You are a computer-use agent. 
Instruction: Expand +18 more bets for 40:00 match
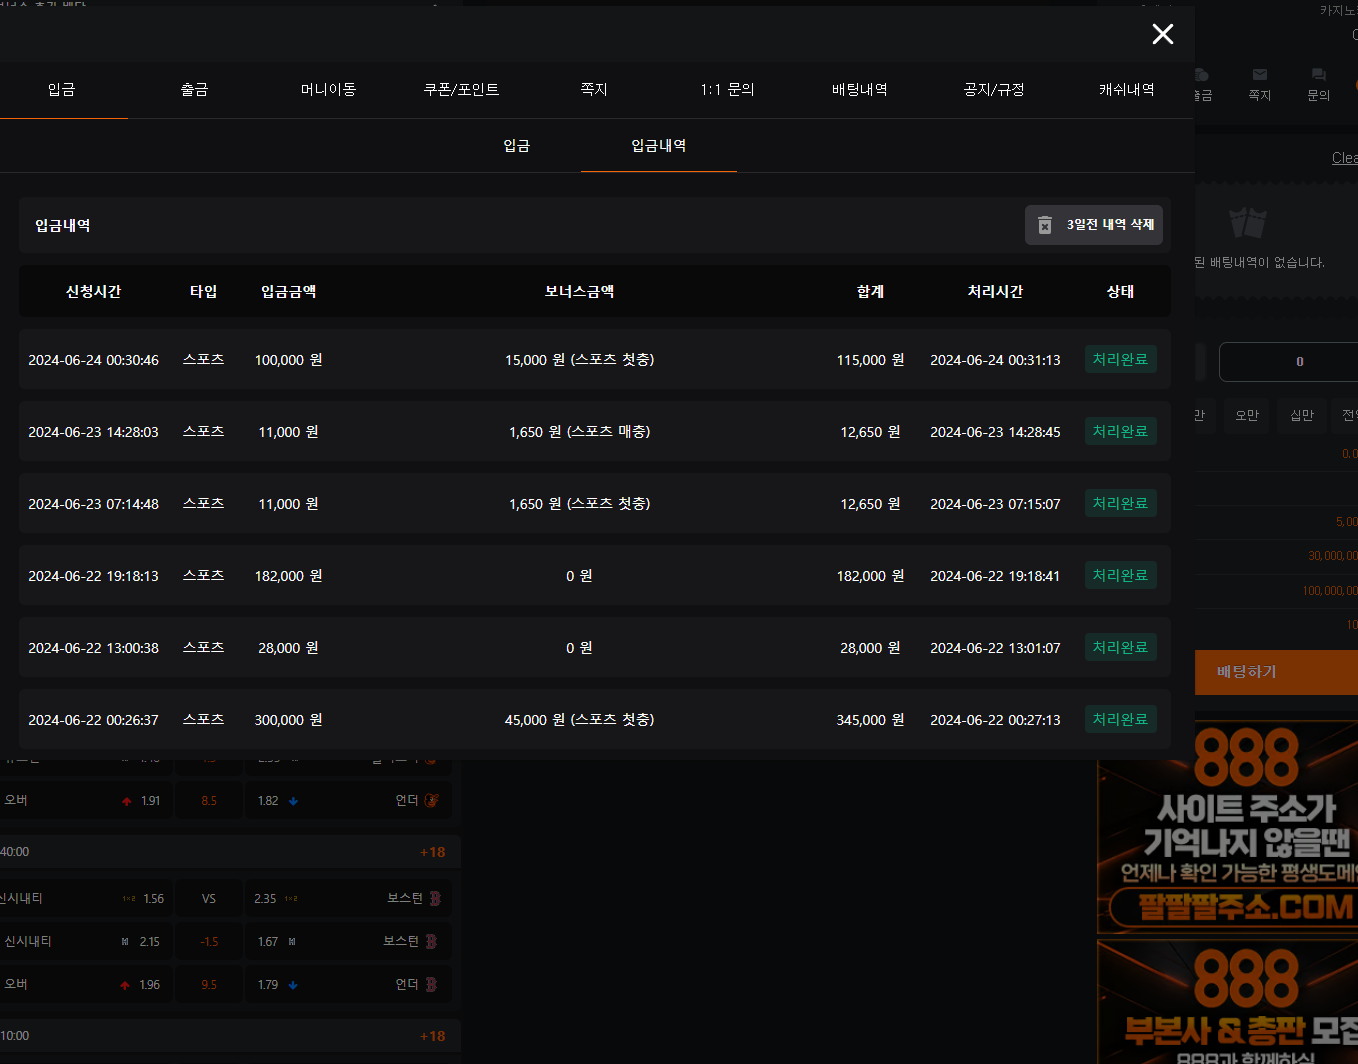pyautogui.click(x=432, y=852)
